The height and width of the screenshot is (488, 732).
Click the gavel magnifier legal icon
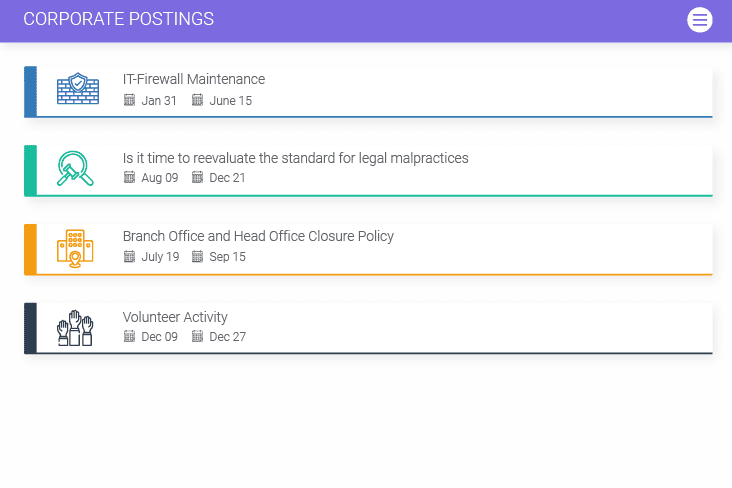click(x=75, y=169)
